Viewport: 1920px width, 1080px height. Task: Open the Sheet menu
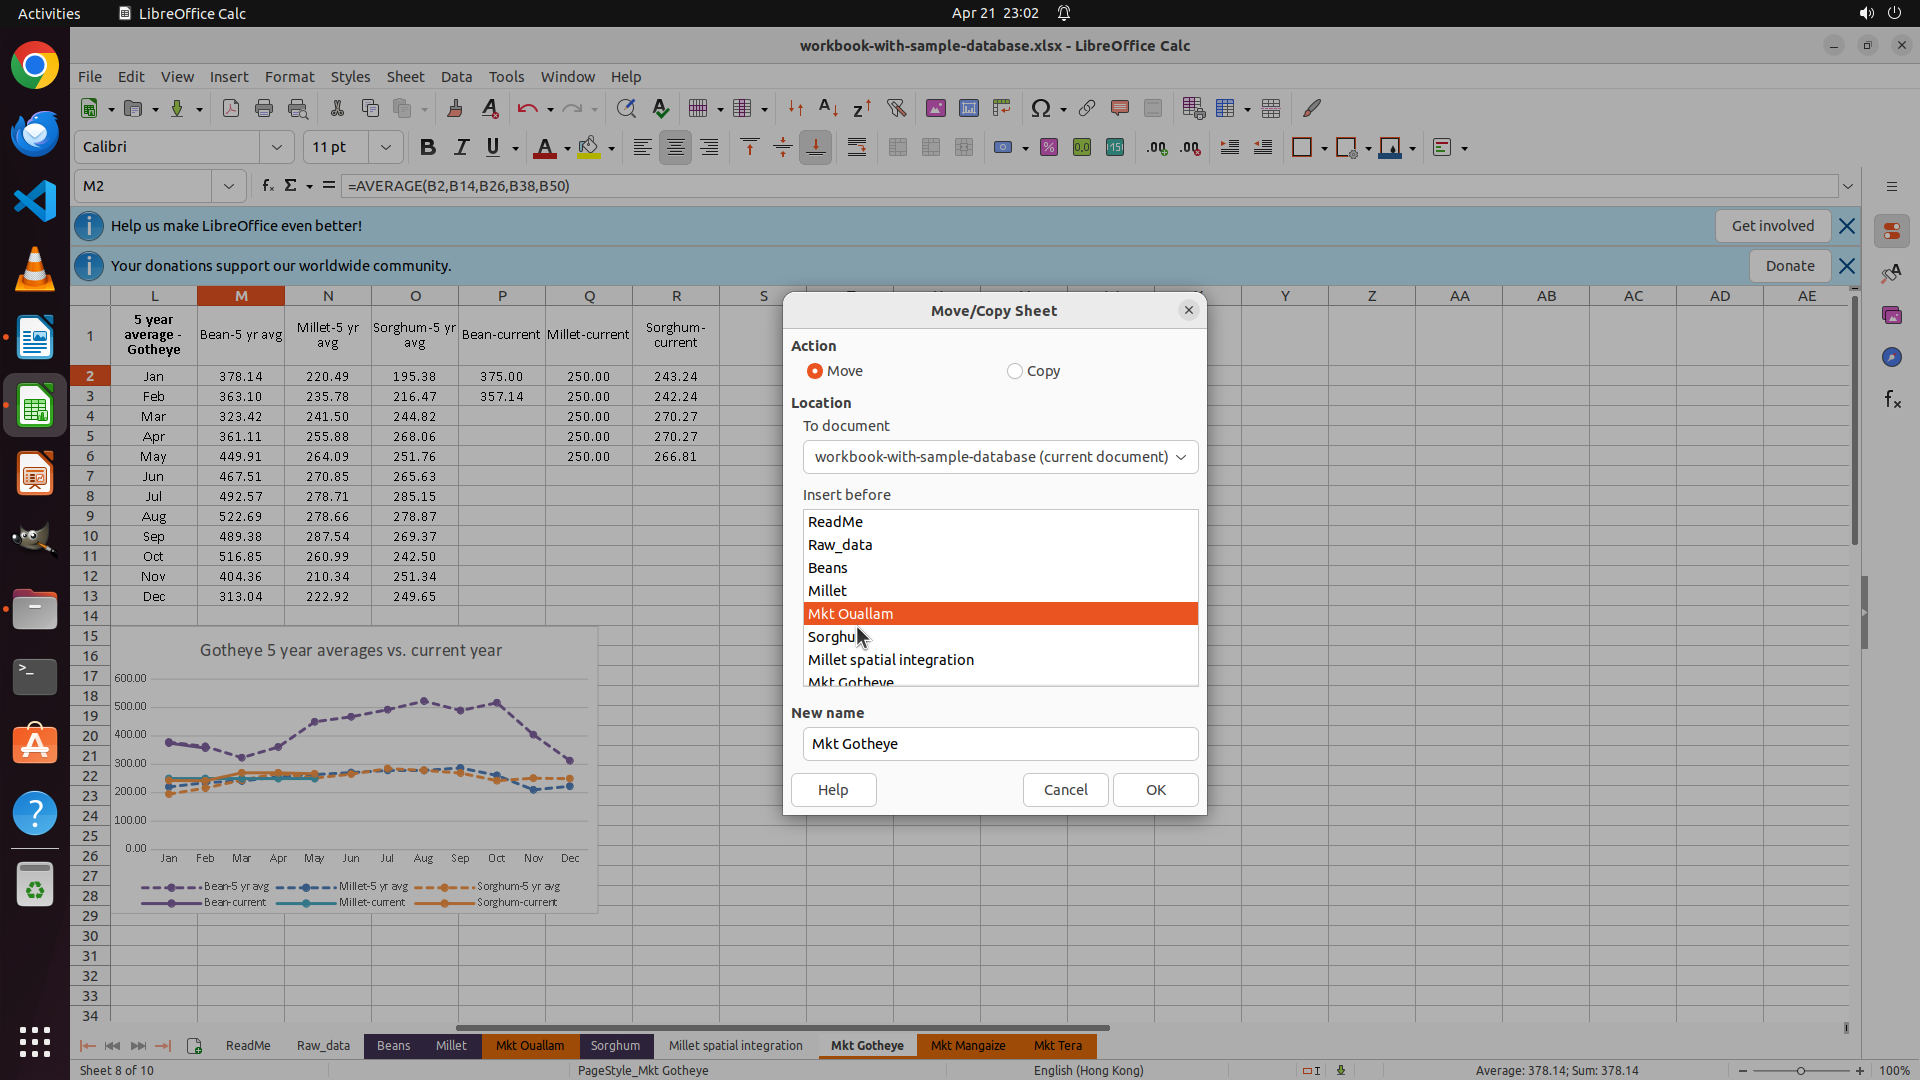pos(405,77)
